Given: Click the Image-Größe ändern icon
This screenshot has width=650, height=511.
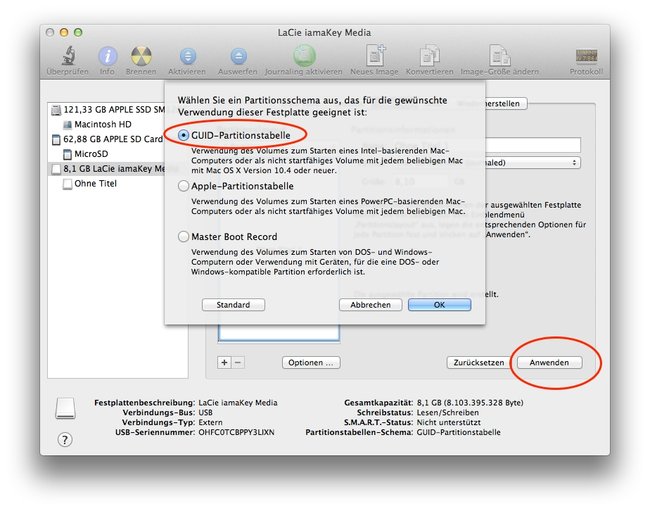Looking at the screenshot, I should (500, 56).
